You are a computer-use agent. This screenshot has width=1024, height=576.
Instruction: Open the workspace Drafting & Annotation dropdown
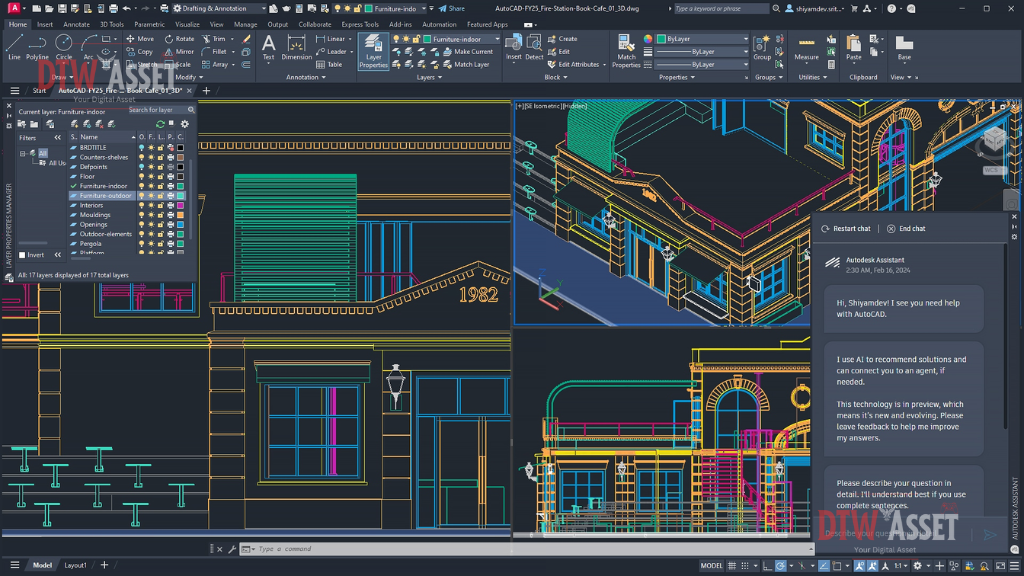point(218,8)
